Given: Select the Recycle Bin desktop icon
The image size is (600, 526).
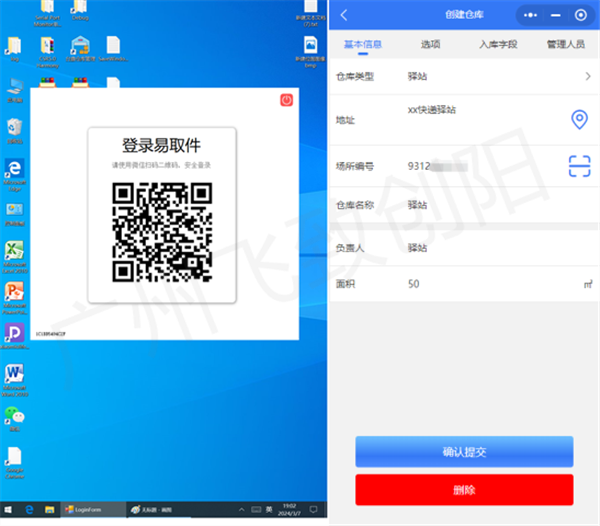Looking at the screenshot, I should 15,131.
